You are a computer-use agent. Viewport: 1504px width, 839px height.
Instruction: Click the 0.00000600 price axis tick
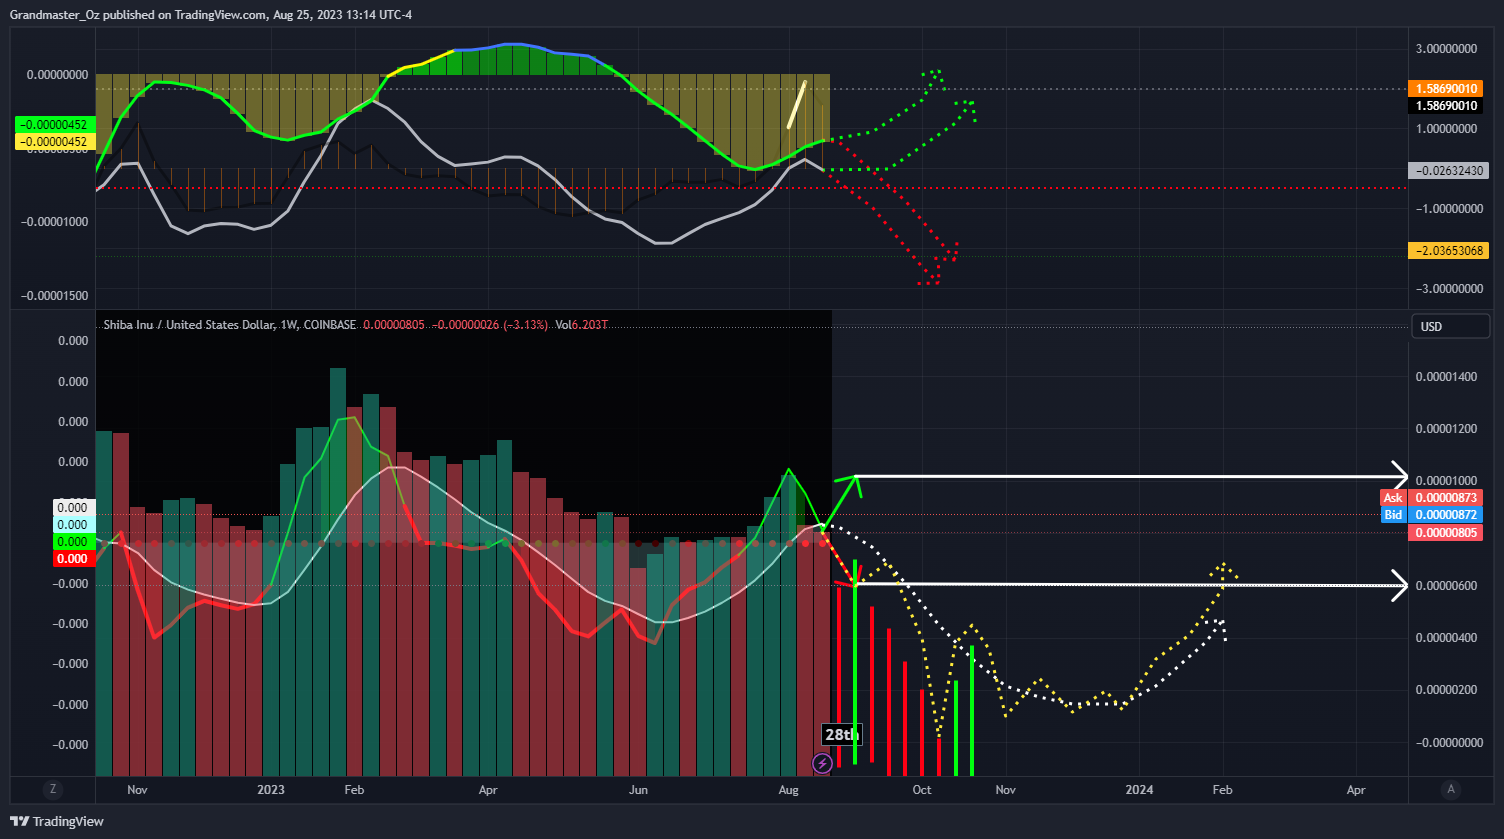point(1448,586)
